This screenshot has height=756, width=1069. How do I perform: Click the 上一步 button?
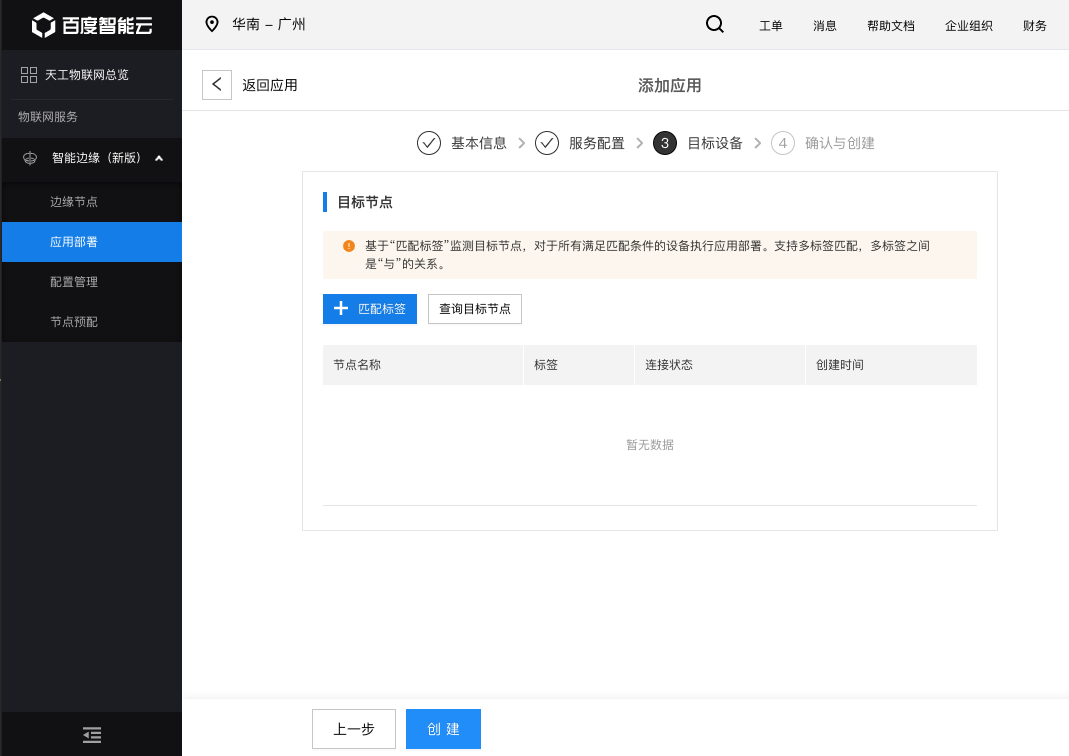tap(354, 729)
